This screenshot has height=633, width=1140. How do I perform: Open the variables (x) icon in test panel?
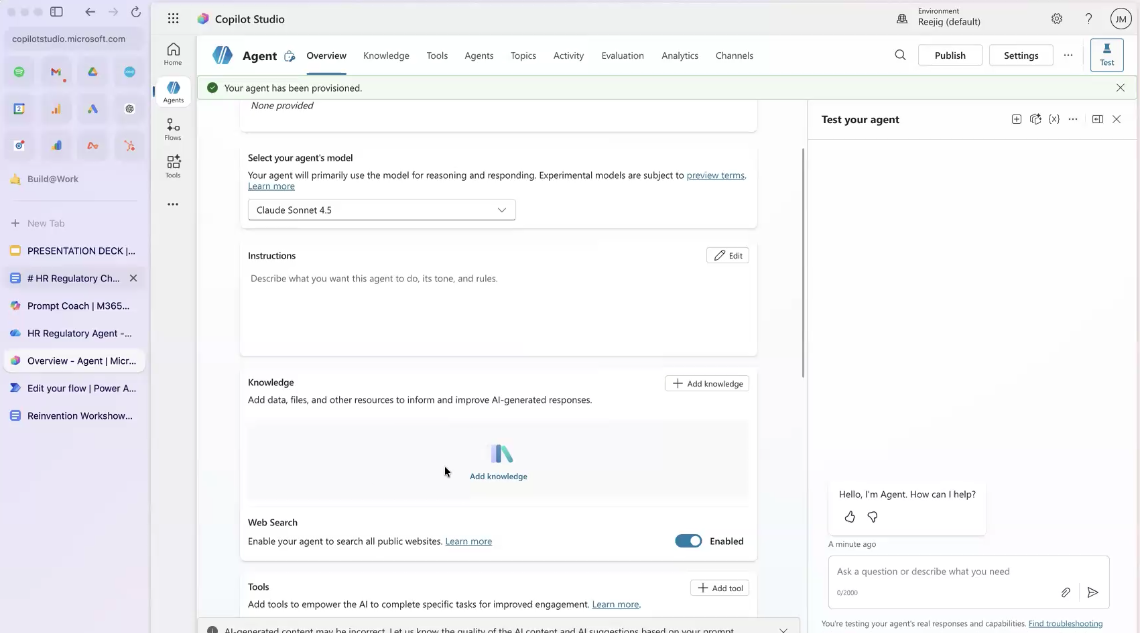click(x=1054, y=119)
